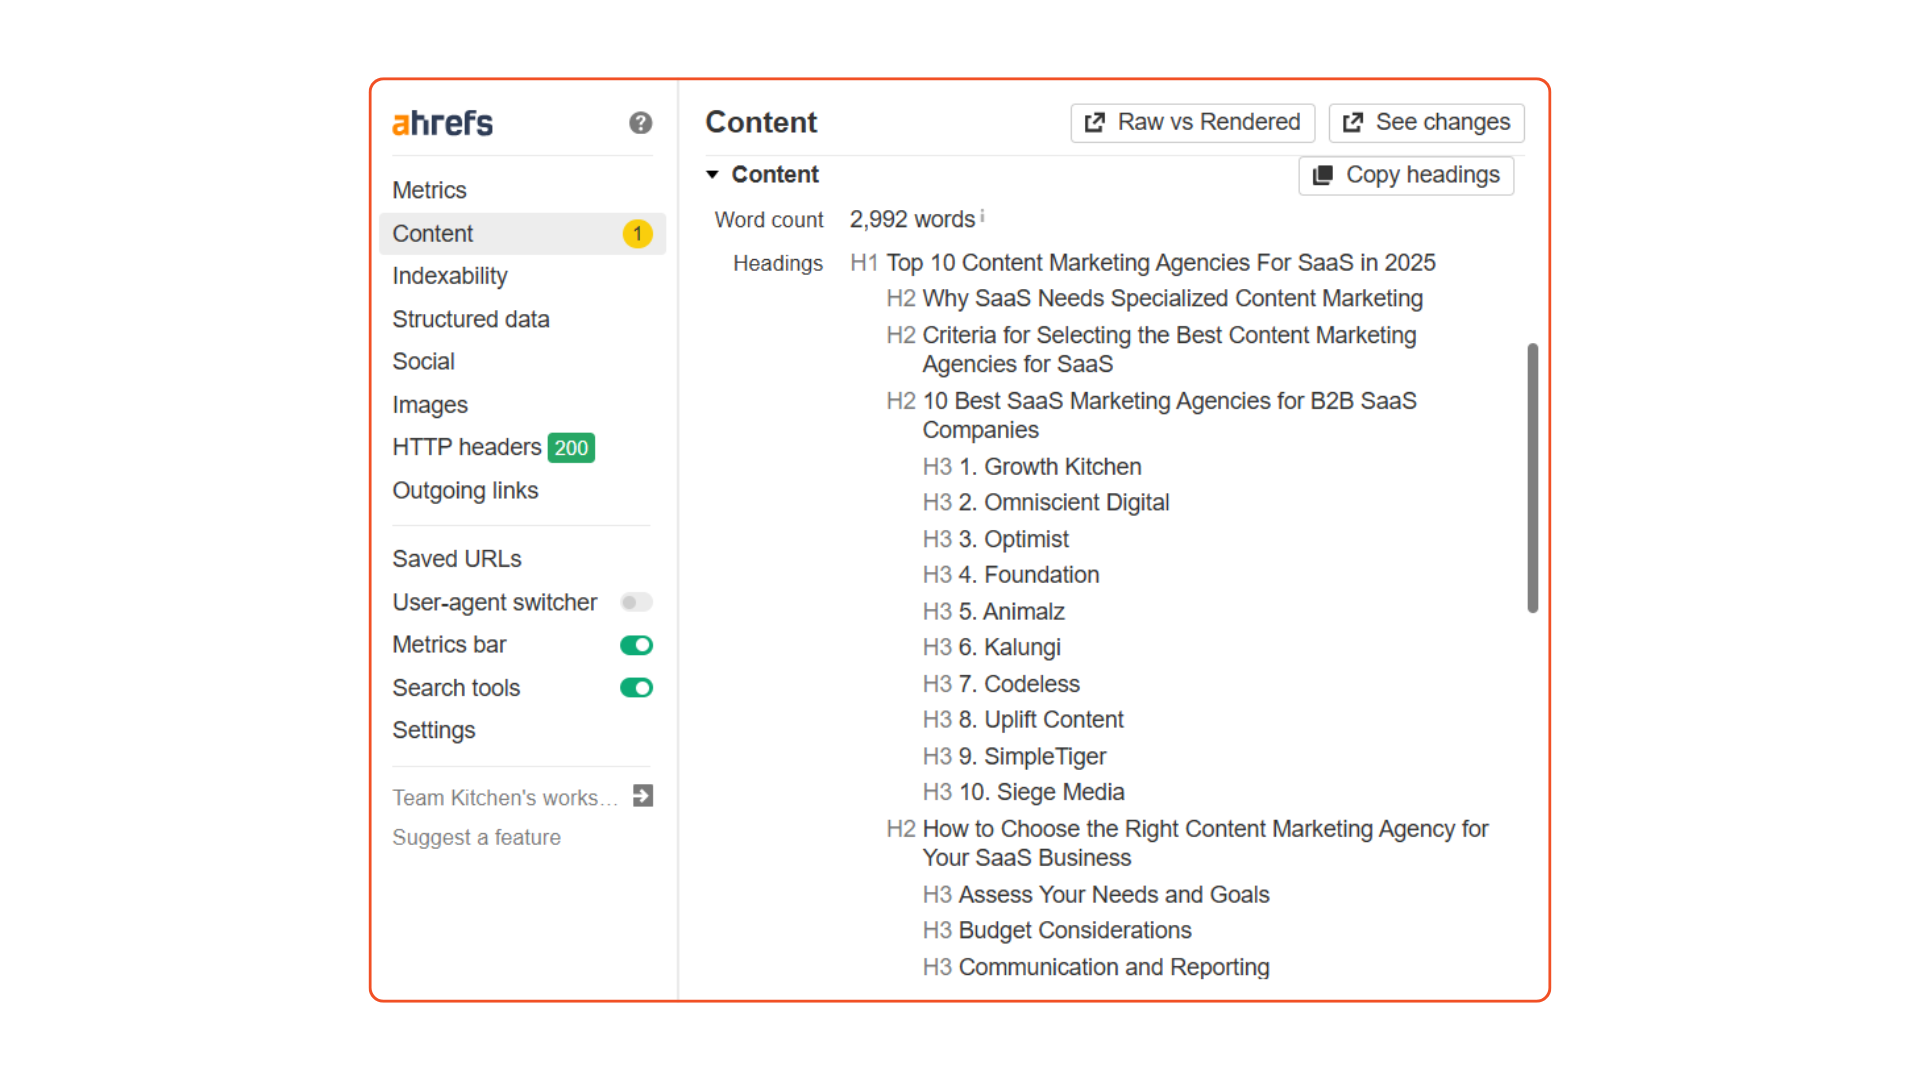The image size is (1920, 1080).
Task: Click the See changes button
Action: pos(1426,122)
